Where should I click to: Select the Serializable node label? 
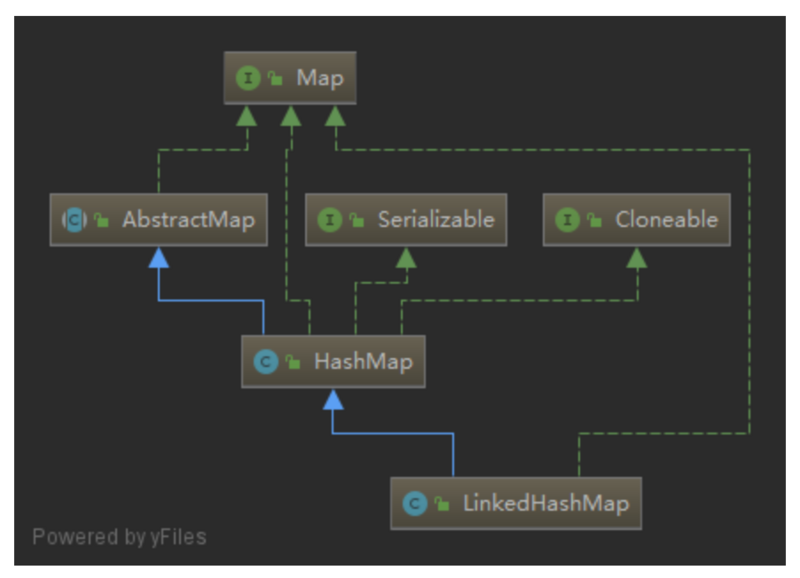[x=435, y=220]
